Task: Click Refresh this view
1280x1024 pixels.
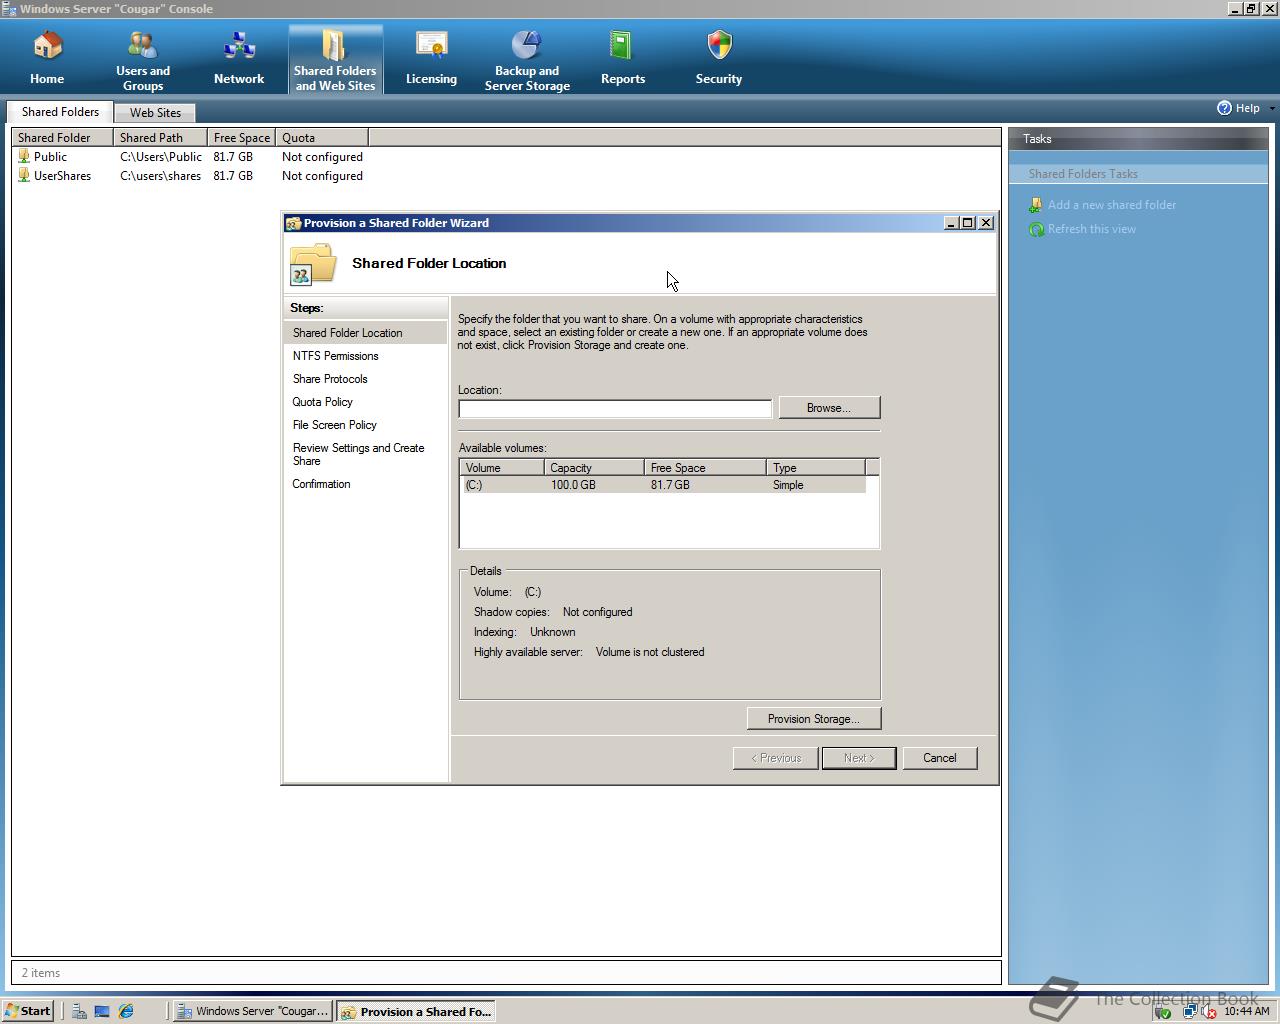Action: pyautogui.click(x=1092, y=229)
